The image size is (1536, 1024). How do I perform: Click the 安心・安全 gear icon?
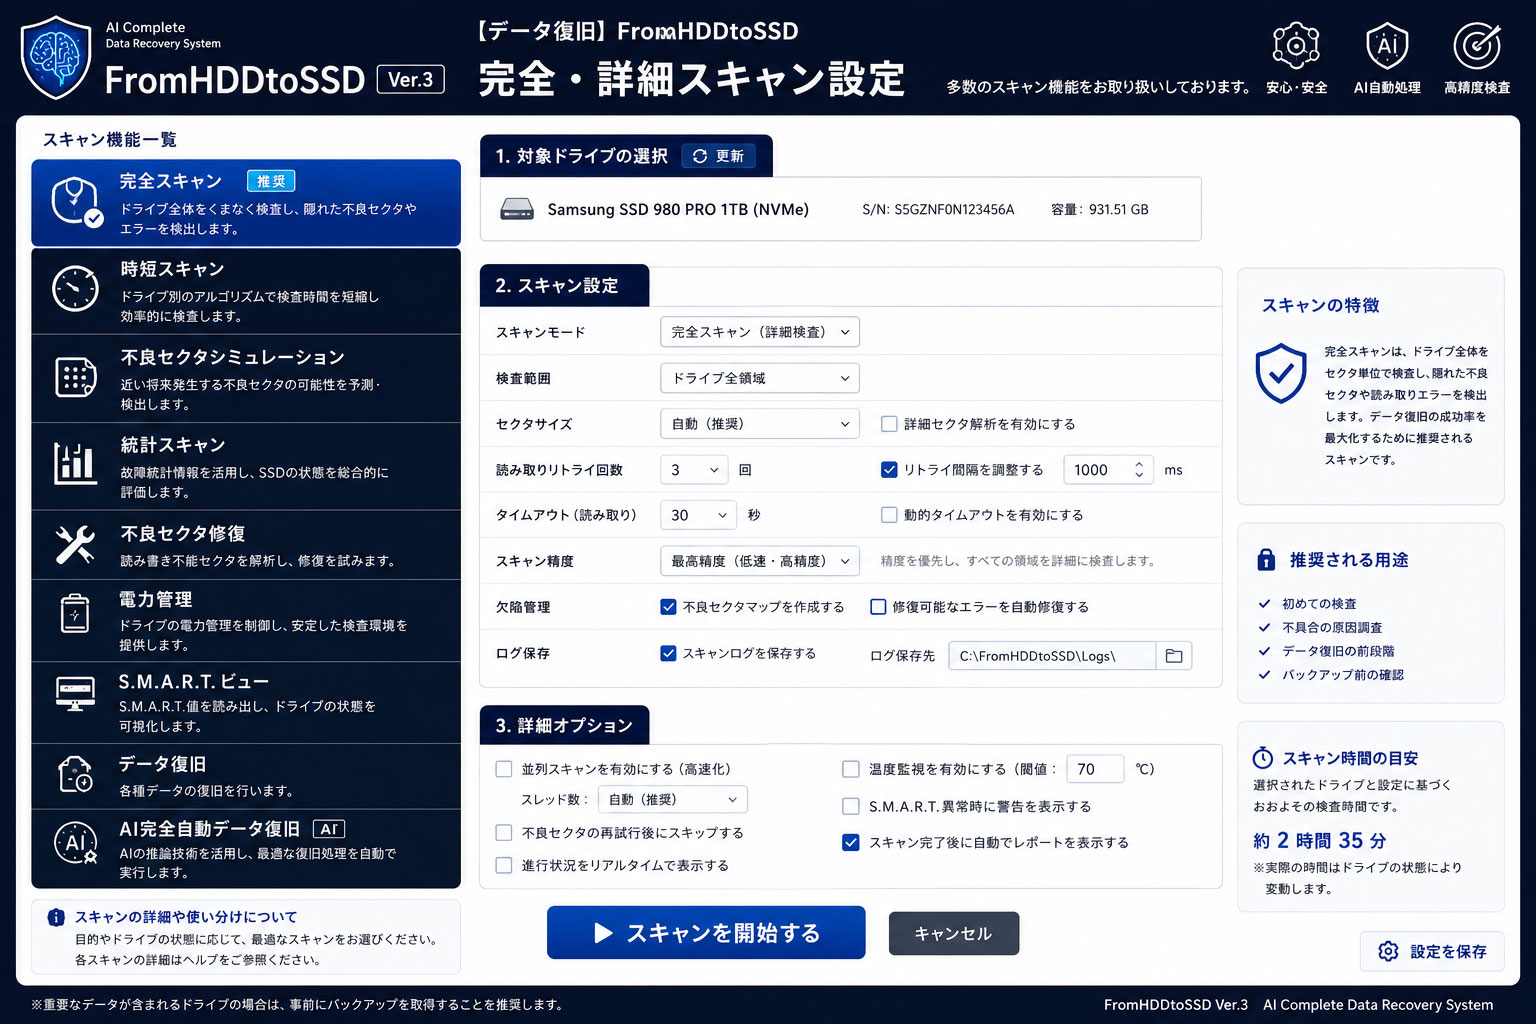(x=1296, y=46)
